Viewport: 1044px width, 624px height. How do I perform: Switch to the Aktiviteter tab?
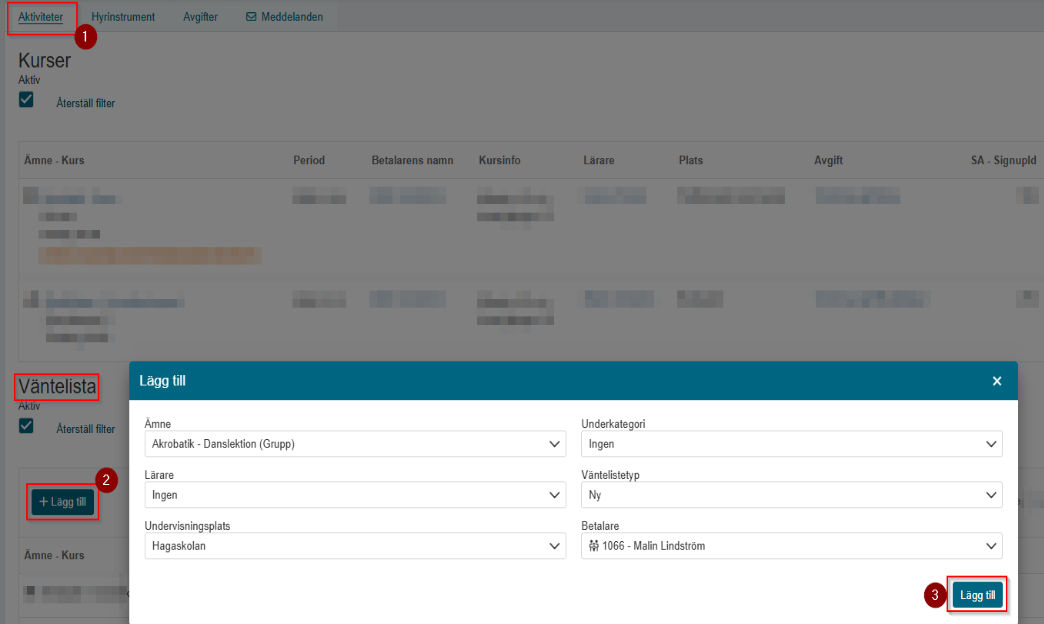click(x=41, y=17)
